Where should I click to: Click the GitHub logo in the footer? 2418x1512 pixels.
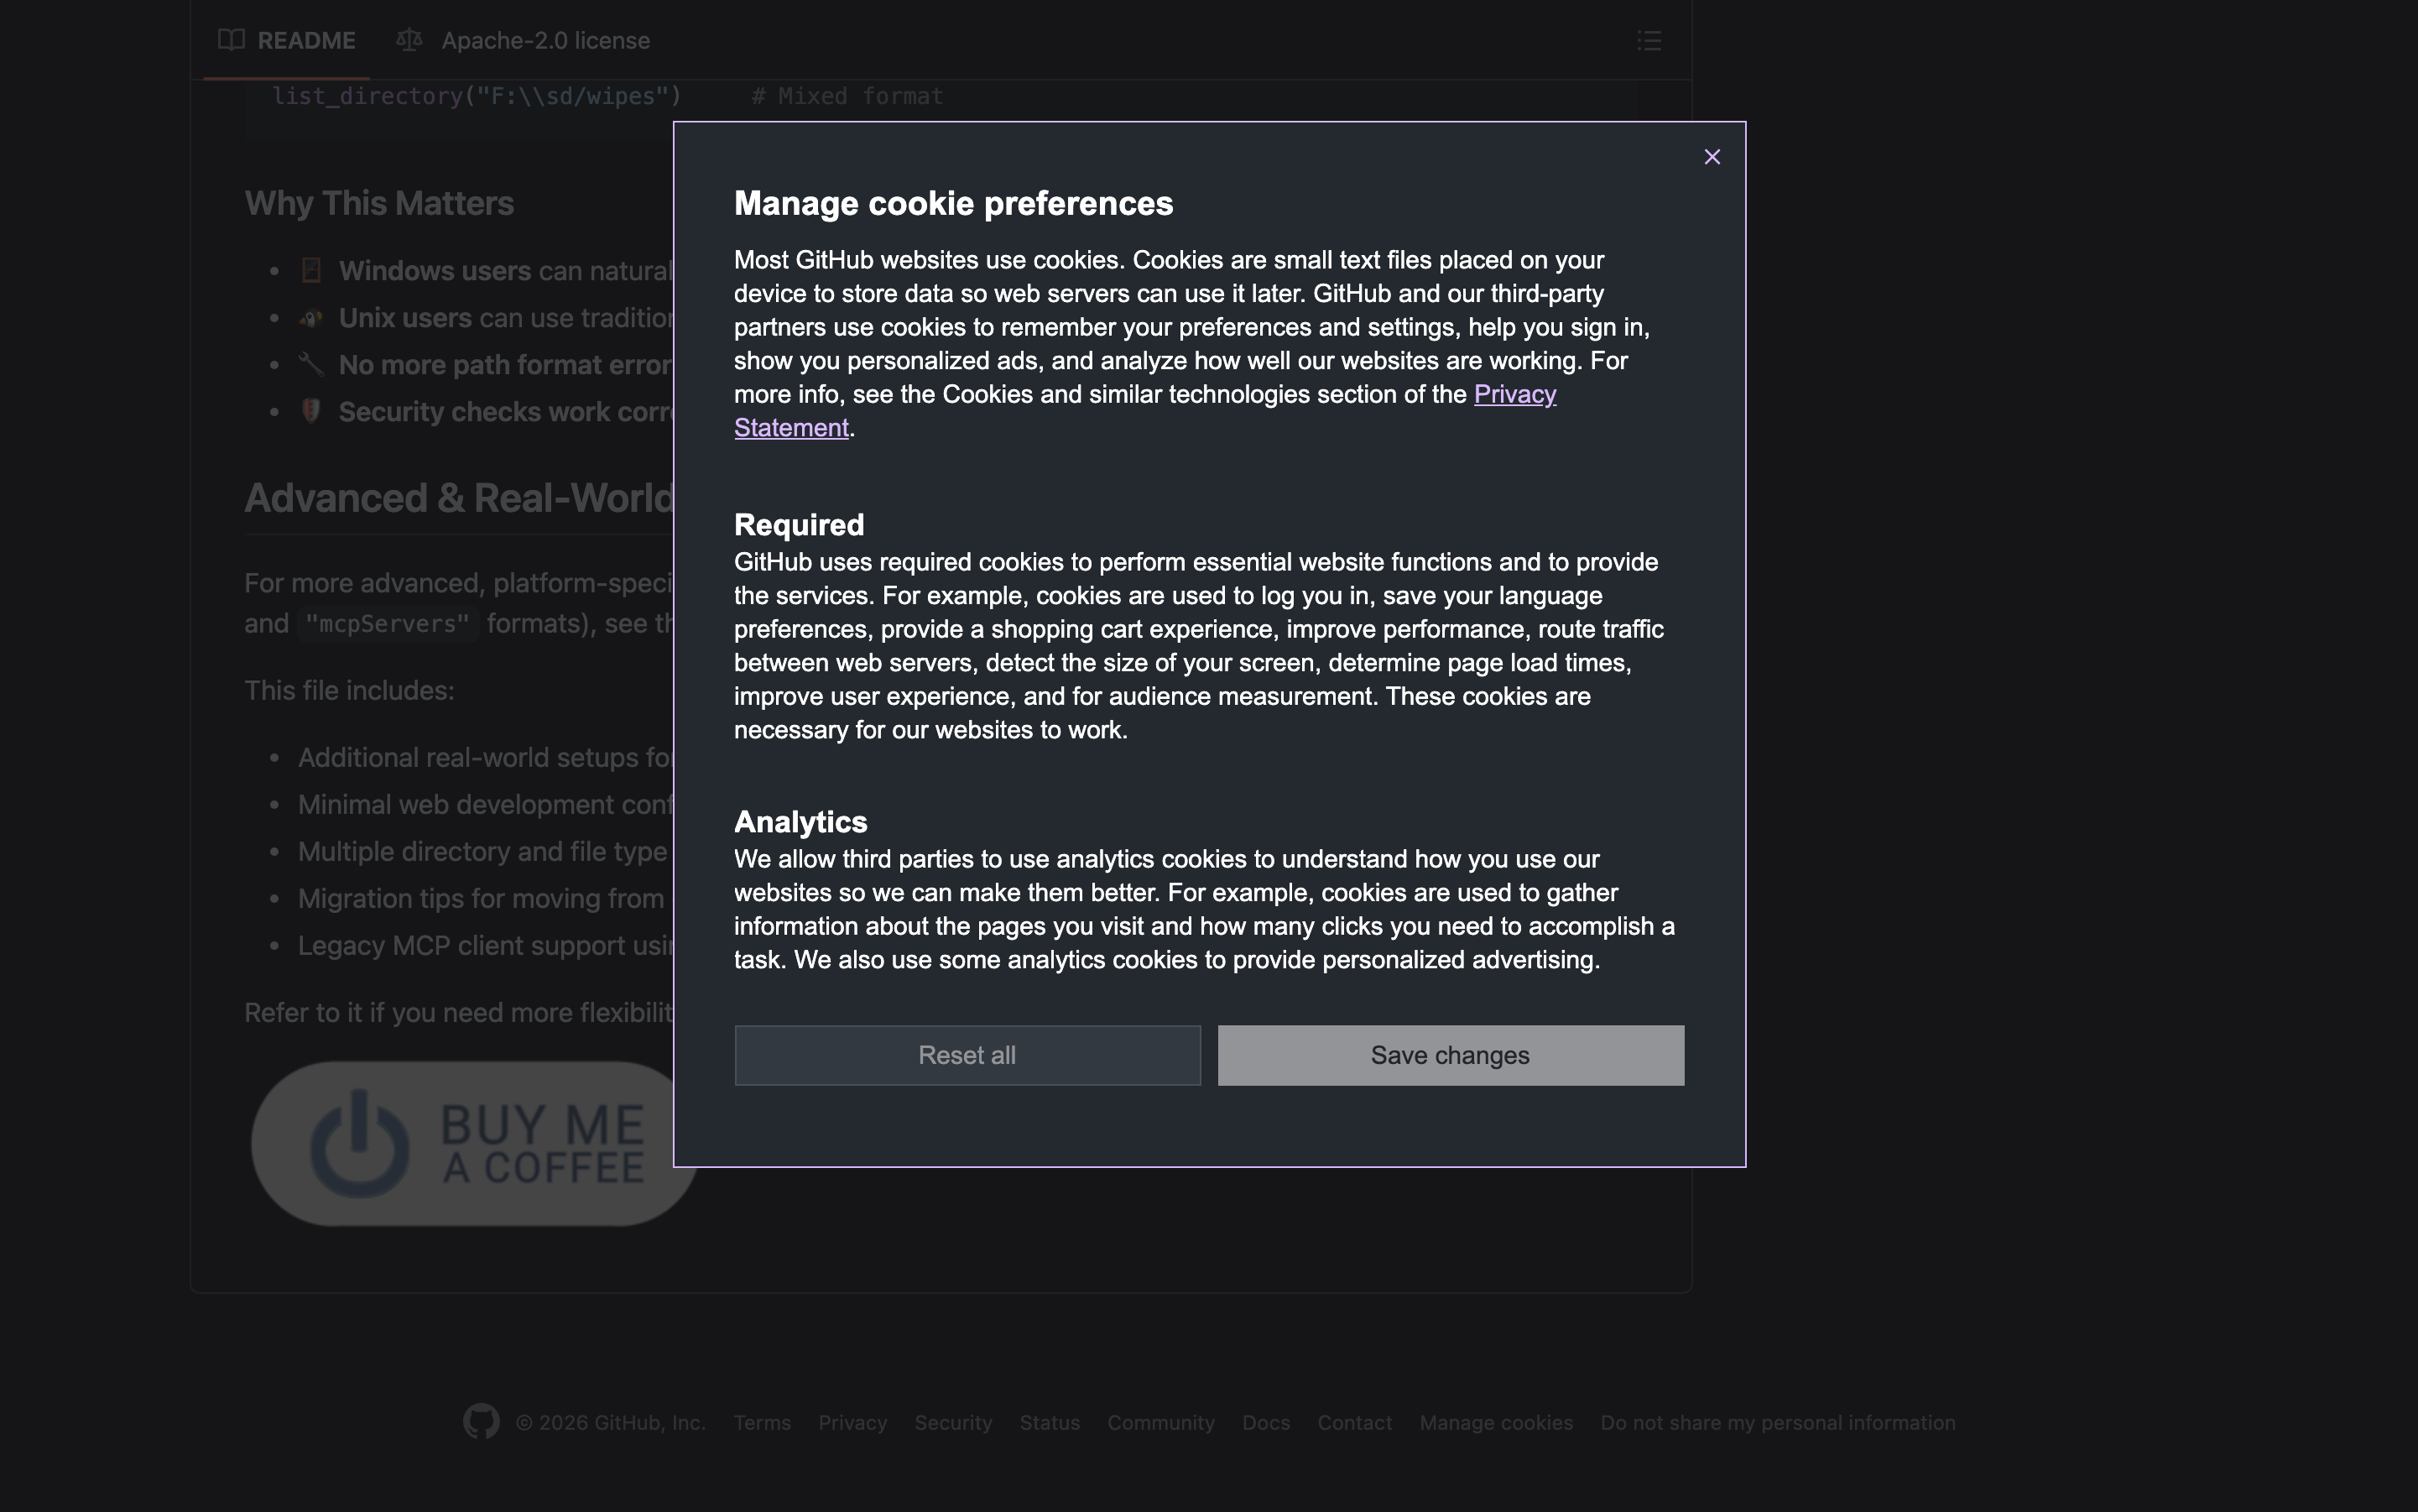pyautogui.click(x=481, y=1421)
